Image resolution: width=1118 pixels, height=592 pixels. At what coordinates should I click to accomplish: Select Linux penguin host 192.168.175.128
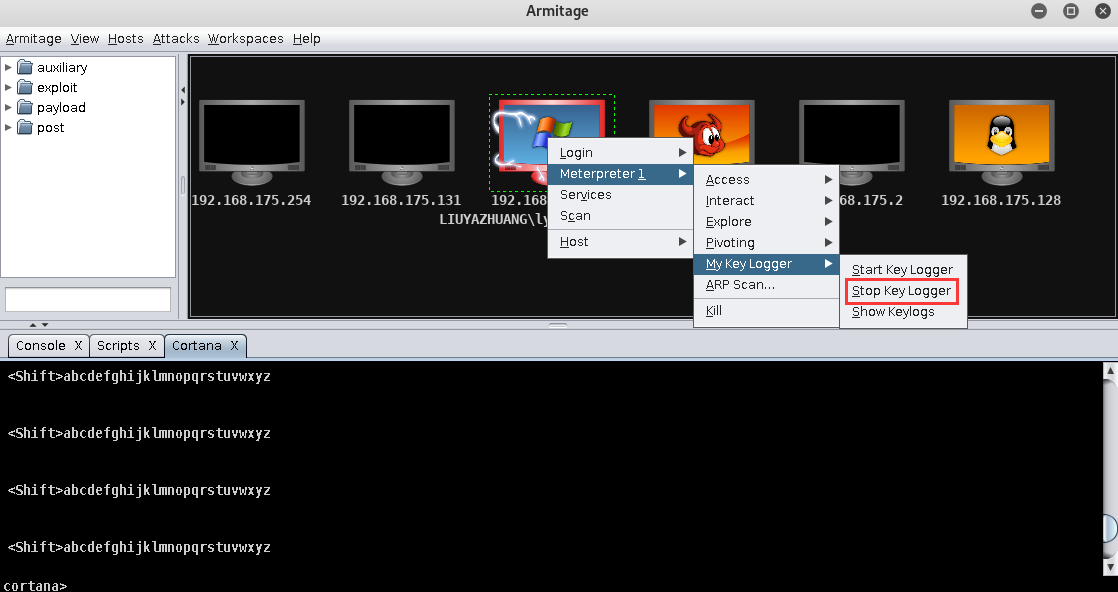[1002, 141]
